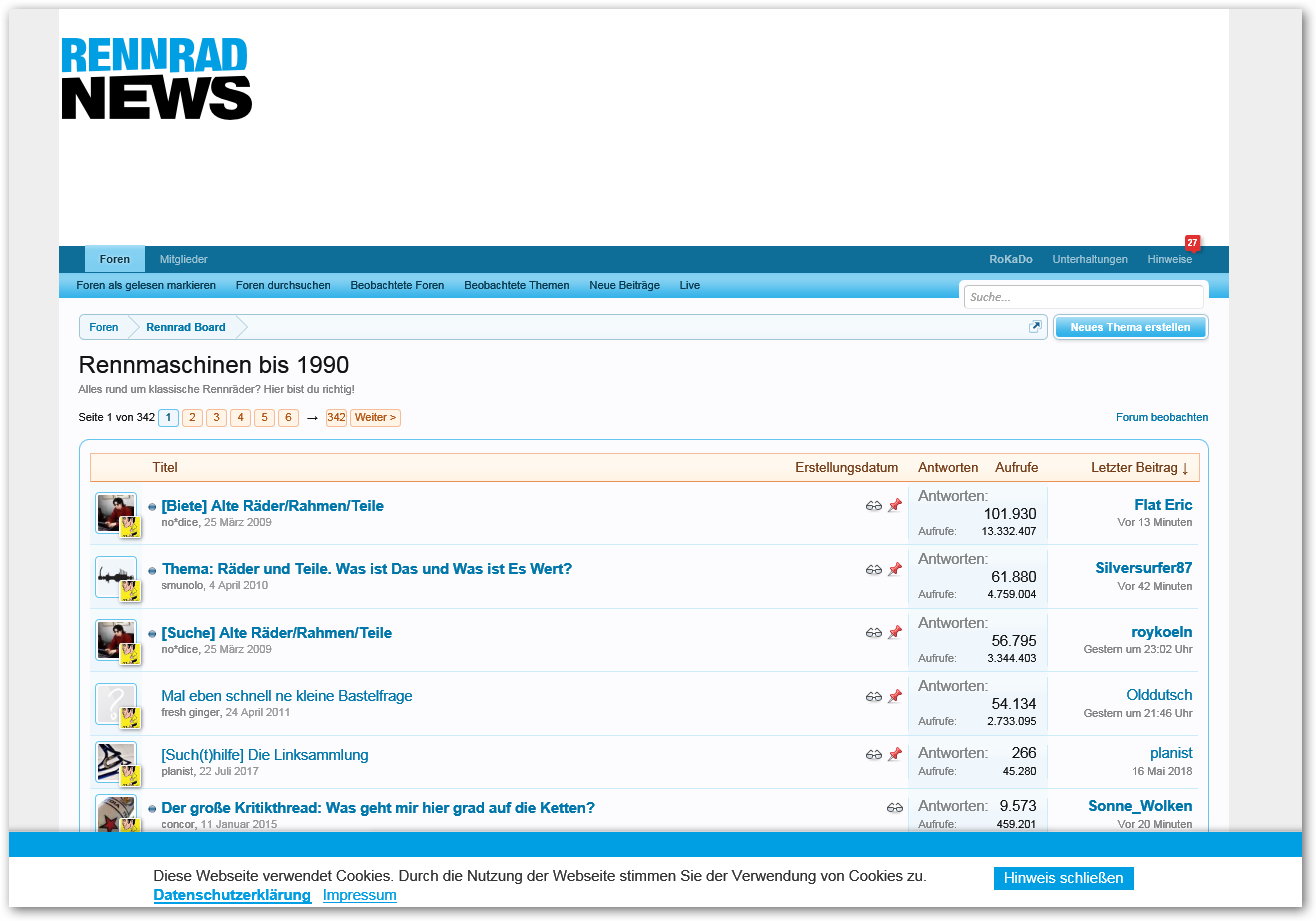Click into the Suche search field
The image size is (1316, 921).
(x=1083, y=297)
